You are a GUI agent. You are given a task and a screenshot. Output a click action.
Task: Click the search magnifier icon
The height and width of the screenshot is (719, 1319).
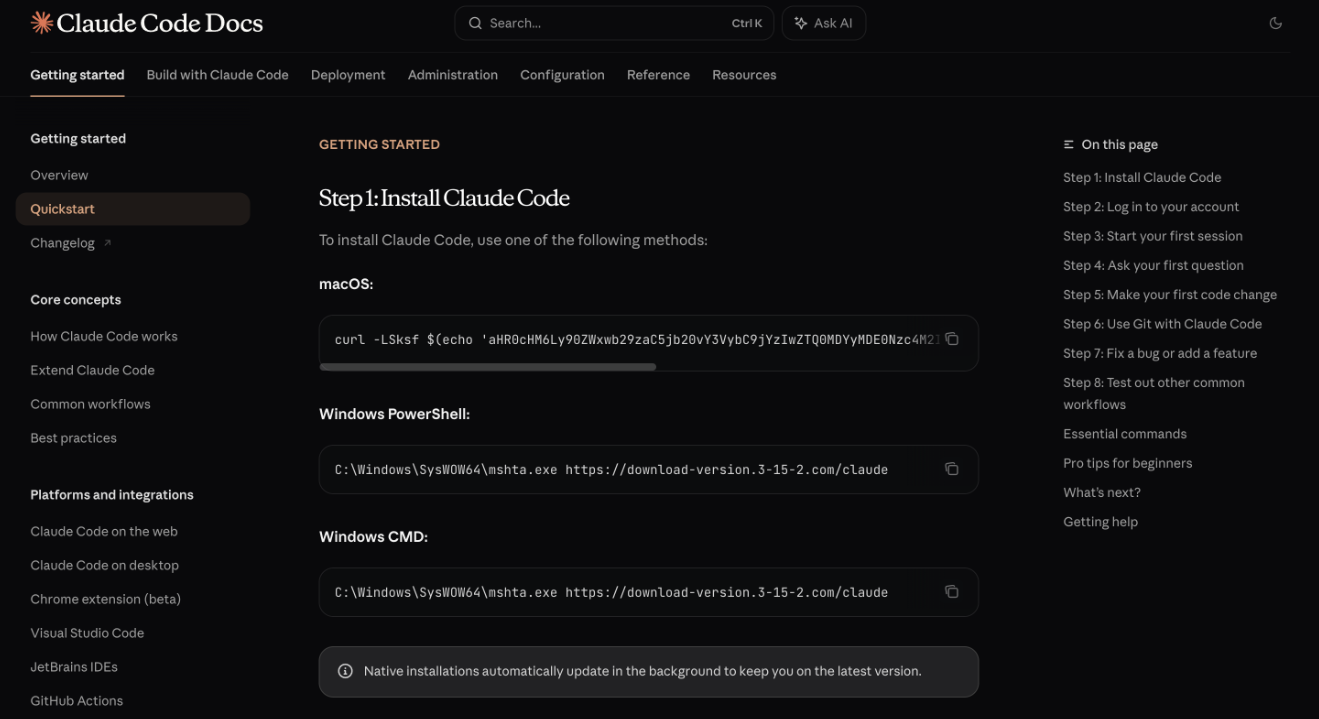[475, 22]
